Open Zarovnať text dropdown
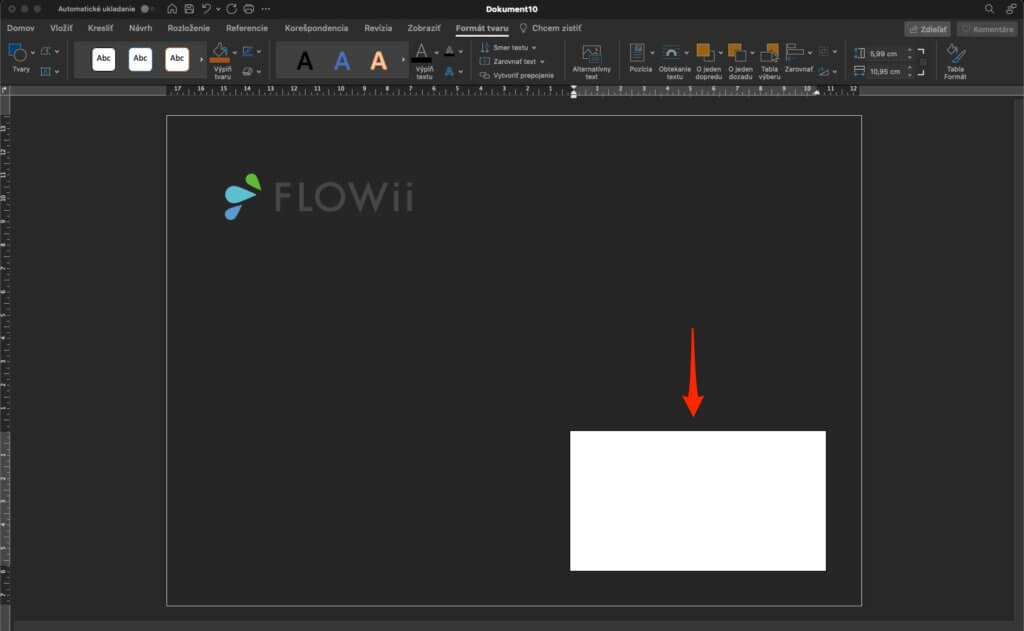The height and width of the screenshot is (631, 1024). tap(513, 61)
